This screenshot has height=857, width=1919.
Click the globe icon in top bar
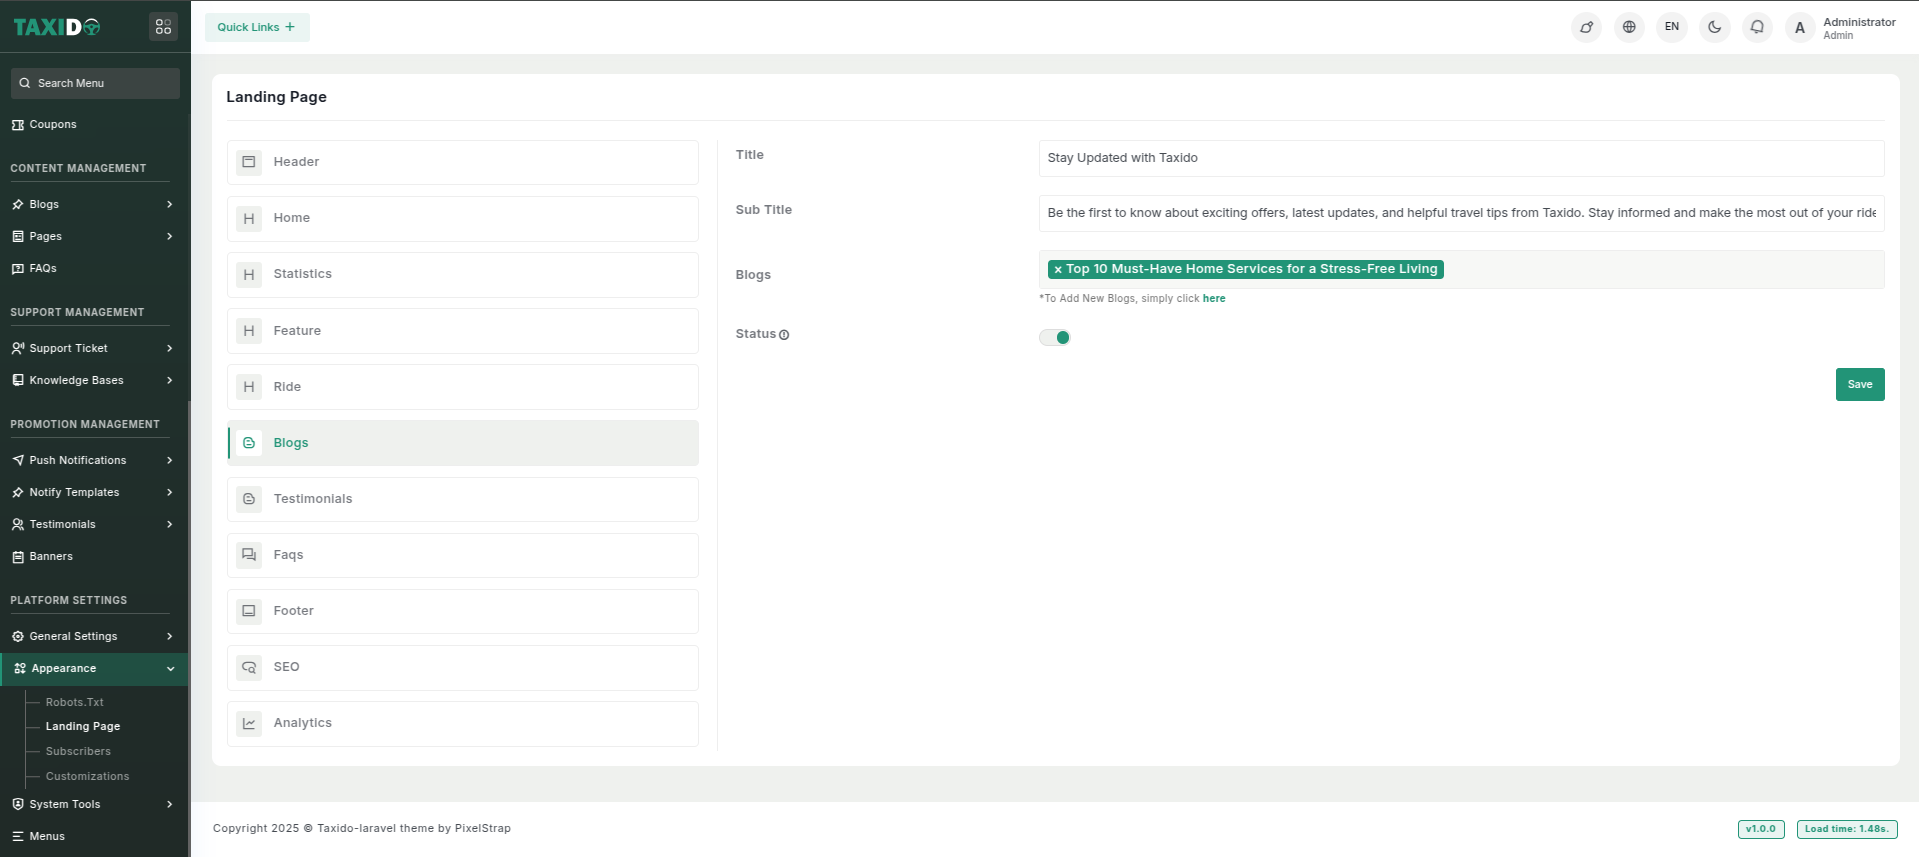(1629, 27)
